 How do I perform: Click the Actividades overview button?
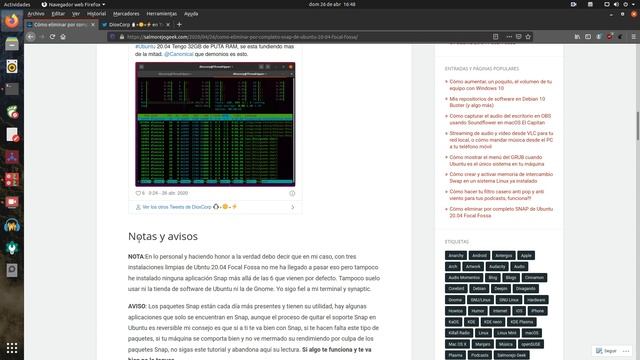click(17, 4)
